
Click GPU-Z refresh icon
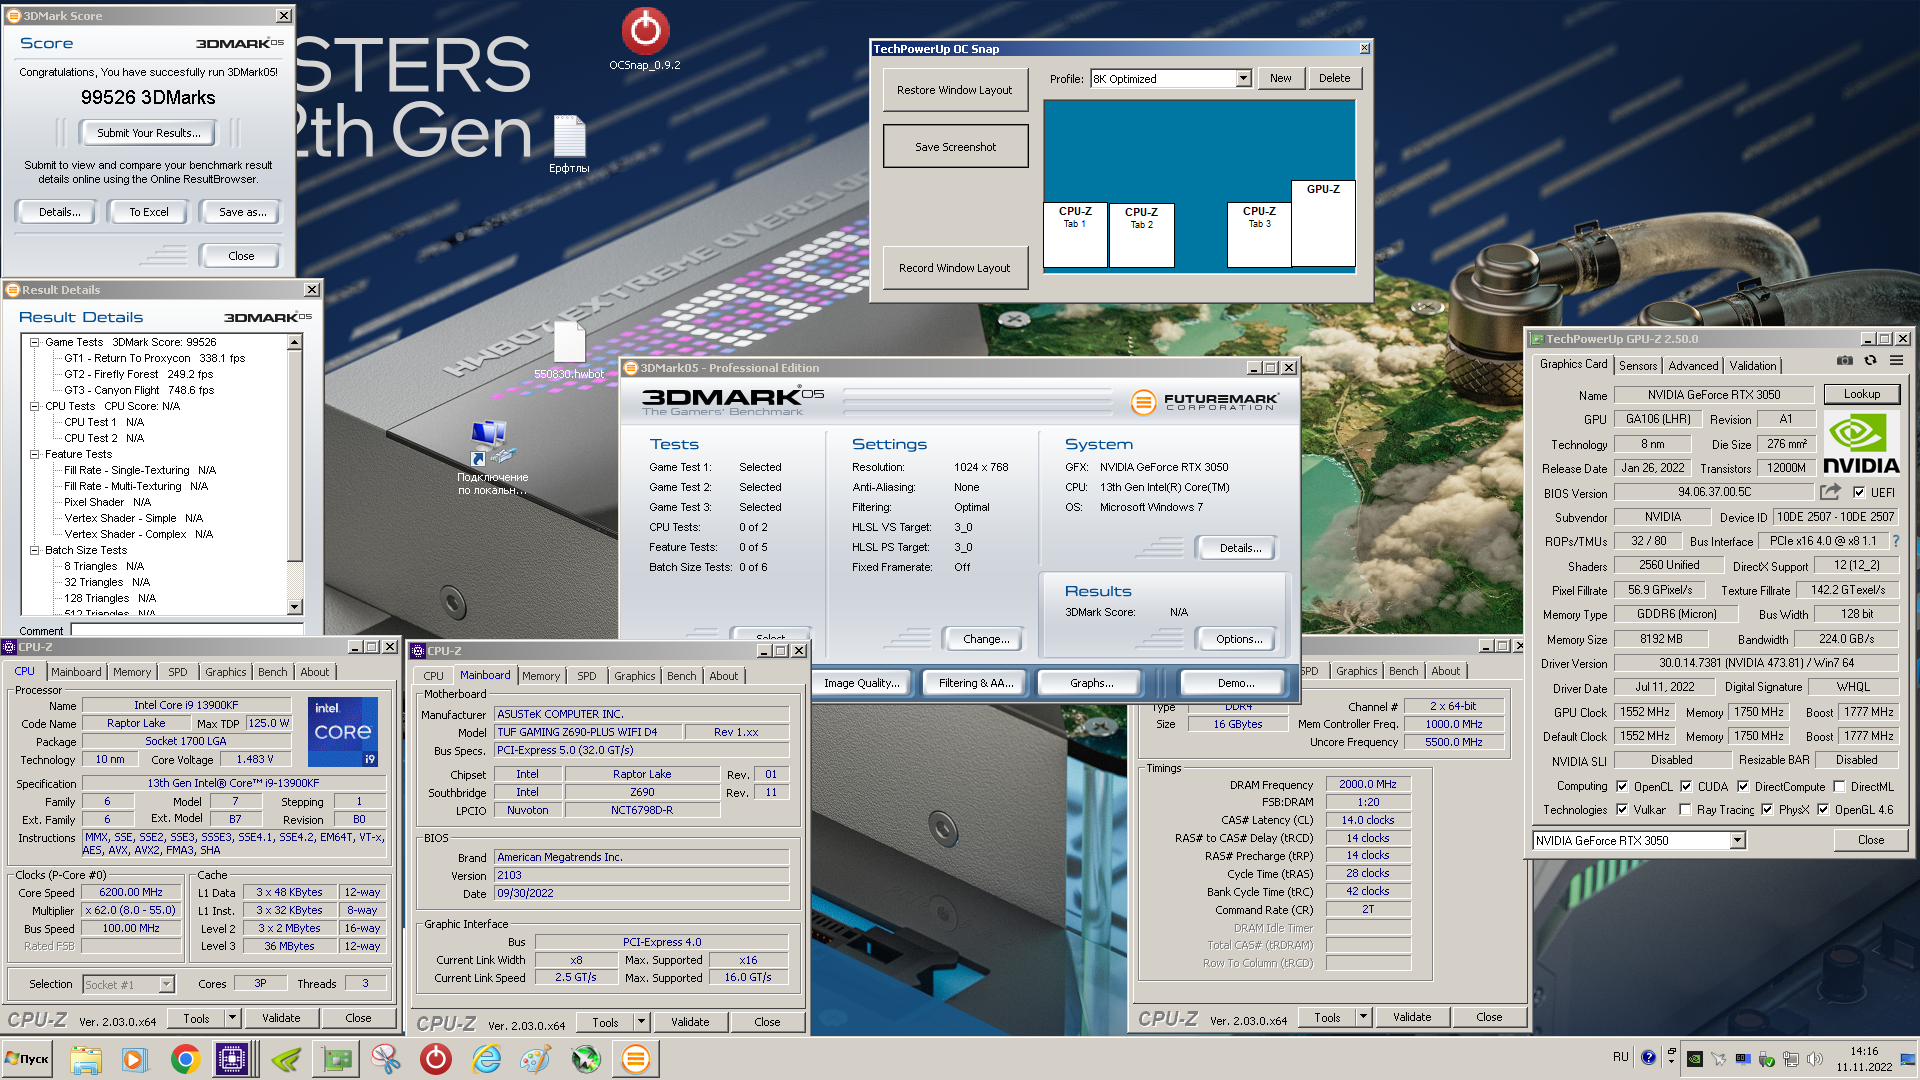(x=1870, y=361)
